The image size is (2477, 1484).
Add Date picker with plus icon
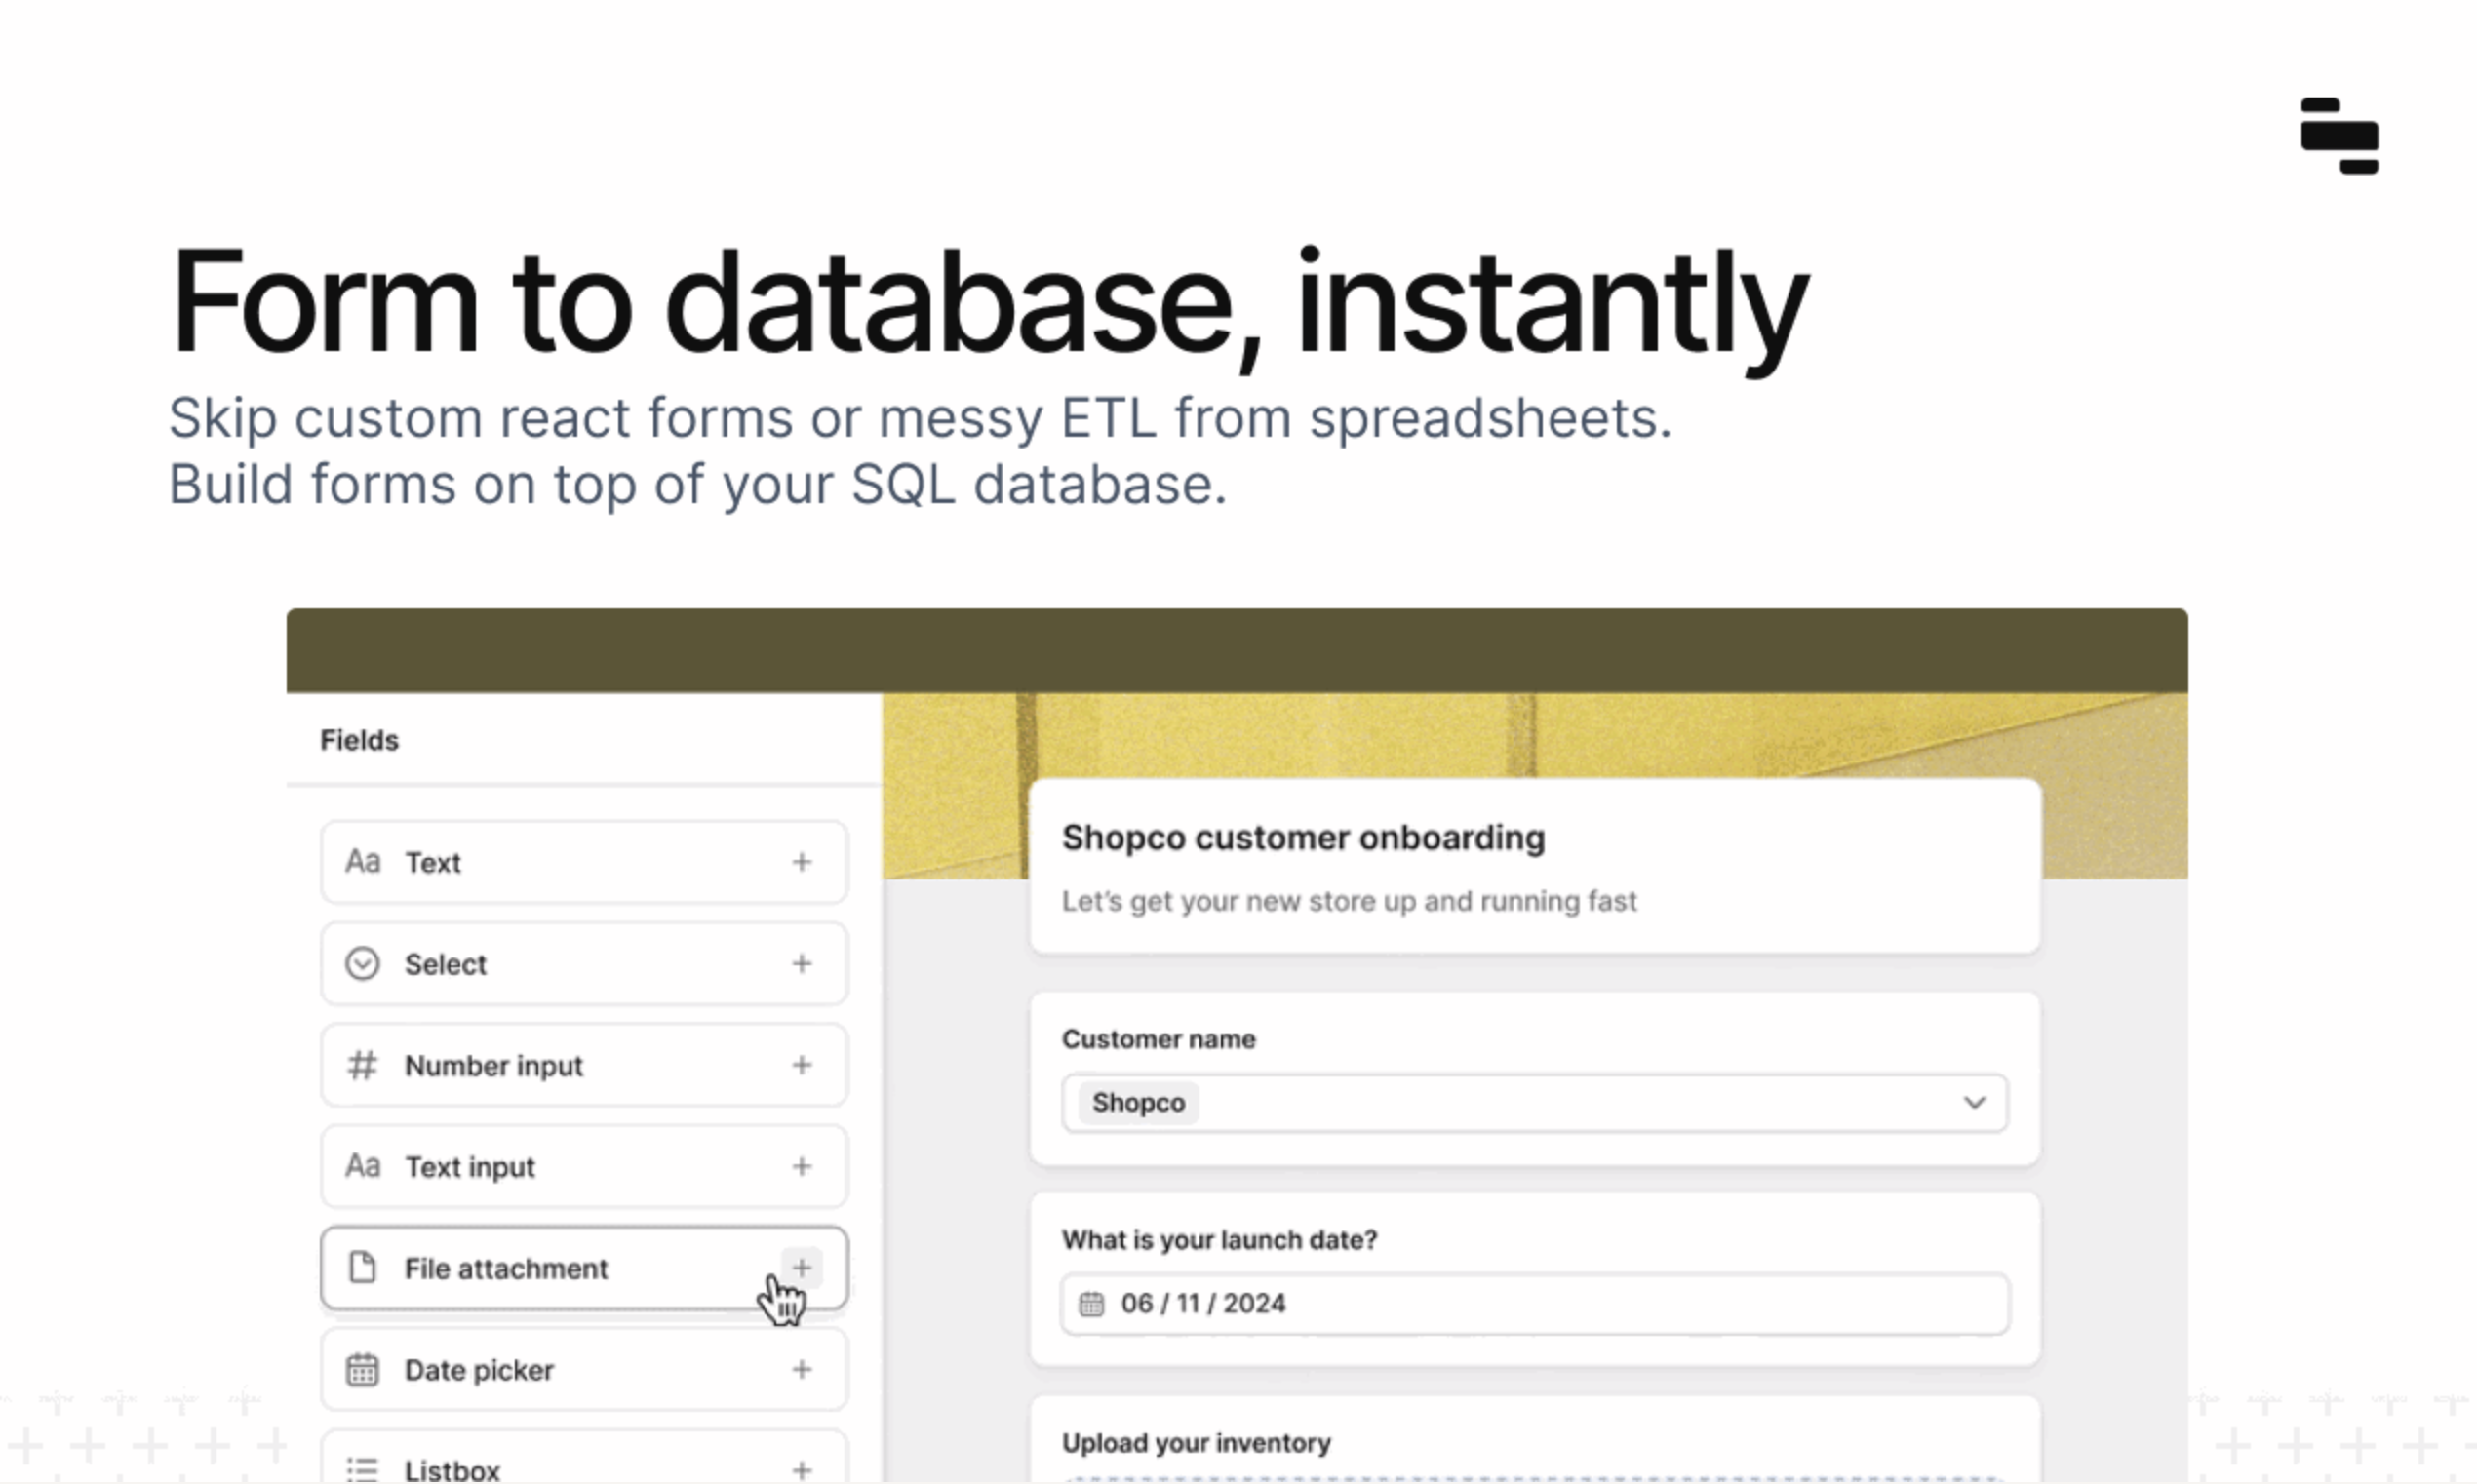pyautogui.click(x=801, y=1369)
